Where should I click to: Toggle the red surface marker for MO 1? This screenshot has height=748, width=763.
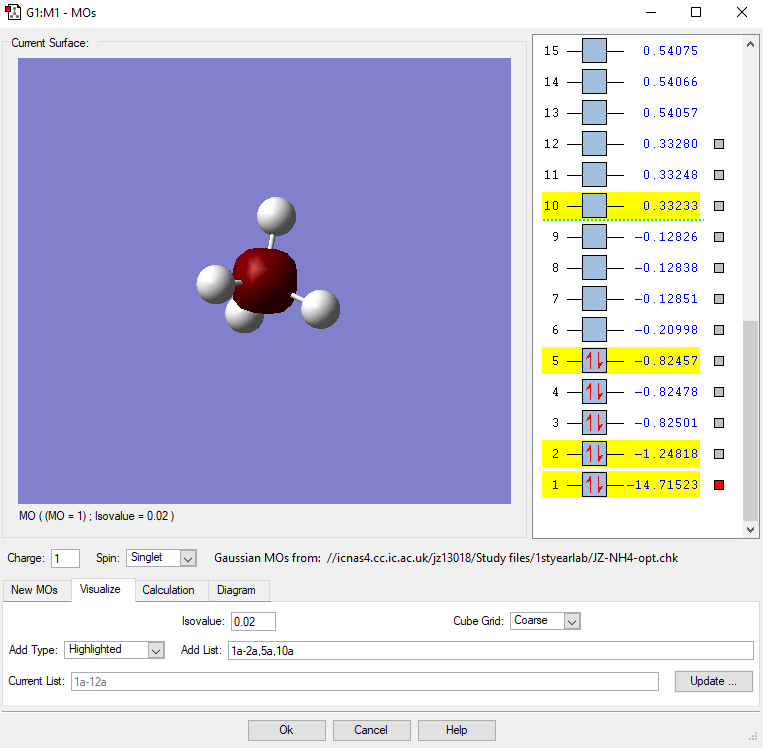coord(718,485)
